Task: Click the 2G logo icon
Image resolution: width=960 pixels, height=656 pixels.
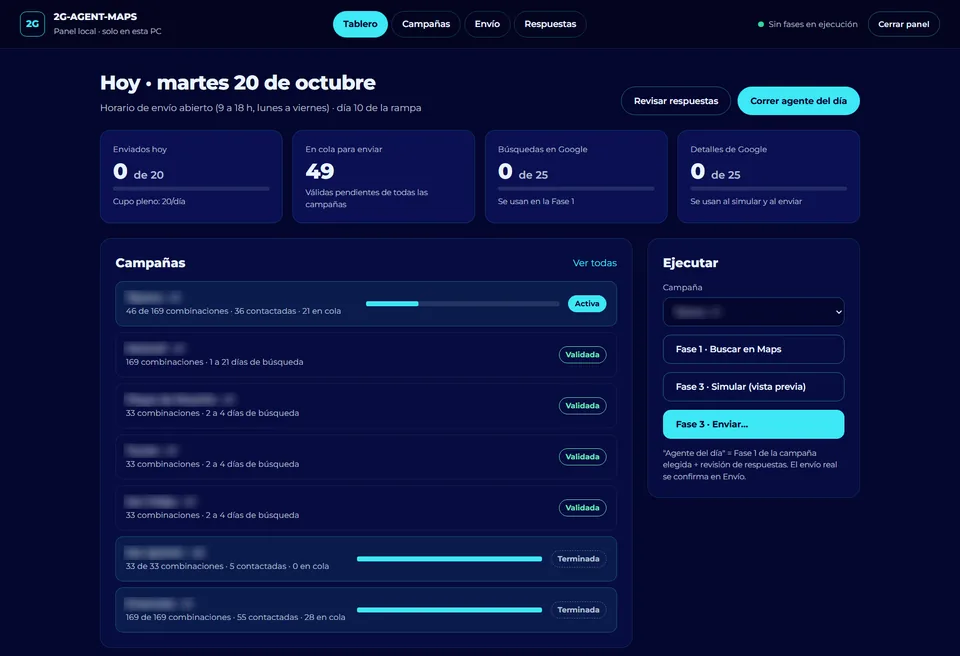Action: (32, 24)
